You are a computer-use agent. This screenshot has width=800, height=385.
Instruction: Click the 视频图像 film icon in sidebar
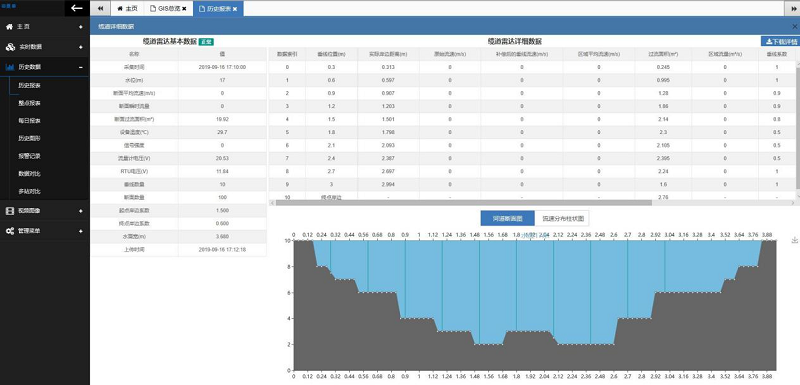[x=10, y=211]
